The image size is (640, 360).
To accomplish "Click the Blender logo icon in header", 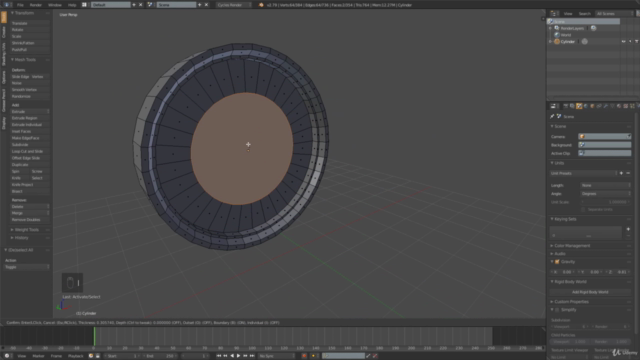I will pyautogui.click(x=261, y=5).
